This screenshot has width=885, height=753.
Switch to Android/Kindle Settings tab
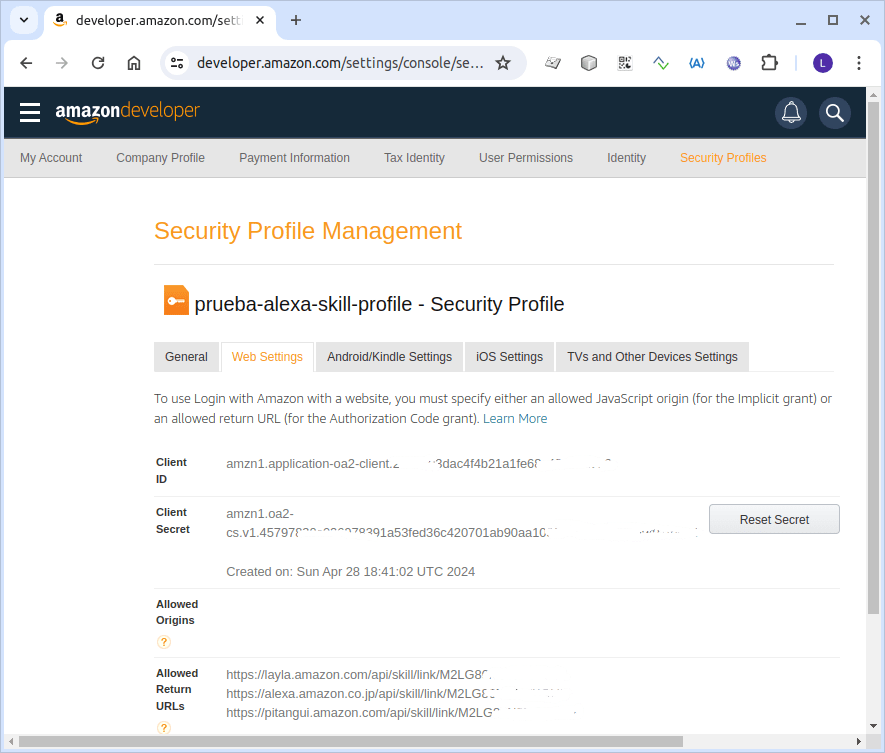click(x=389, y=357)
